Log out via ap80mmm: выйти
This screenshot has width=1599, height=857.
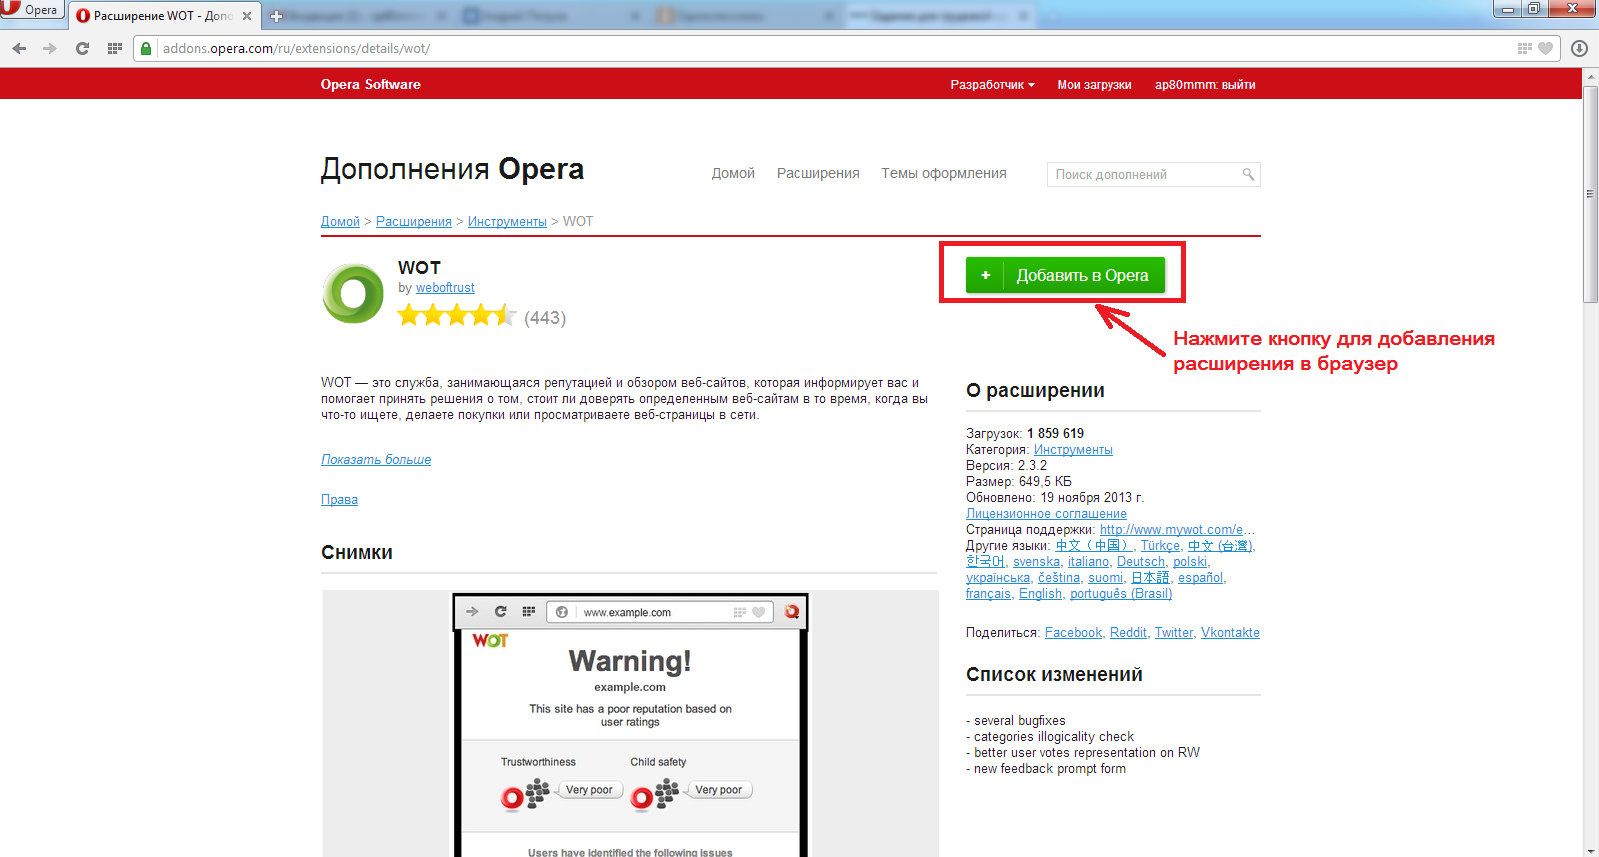point(1205,85)
